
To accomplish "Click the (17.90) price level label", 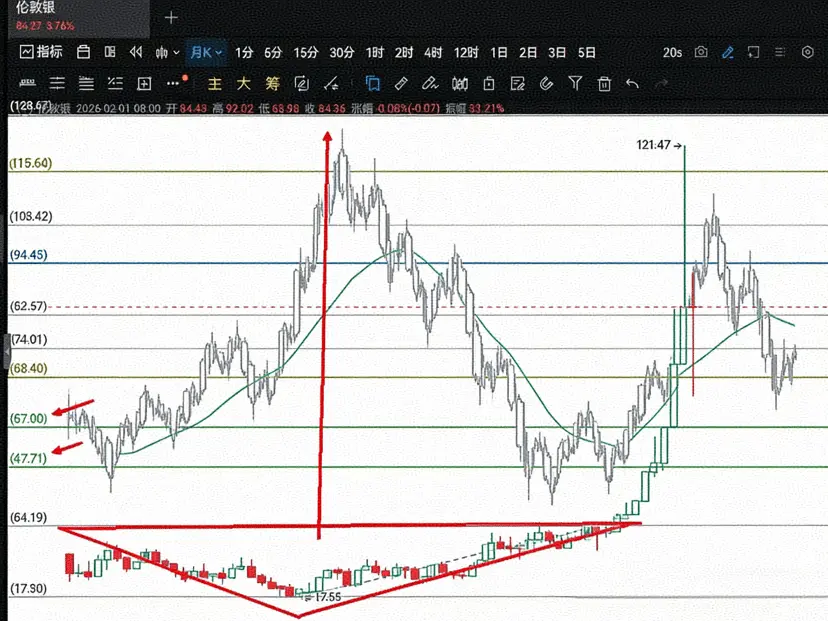I will 29,588.
